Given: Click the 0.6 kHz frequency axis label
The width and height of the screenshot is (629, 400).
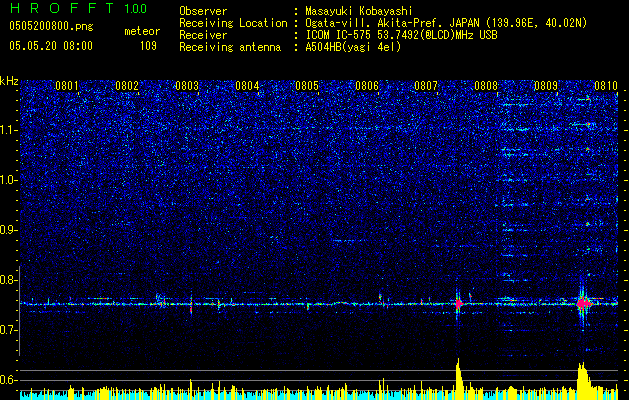Looking at the screenshot, I should (7, 380).
